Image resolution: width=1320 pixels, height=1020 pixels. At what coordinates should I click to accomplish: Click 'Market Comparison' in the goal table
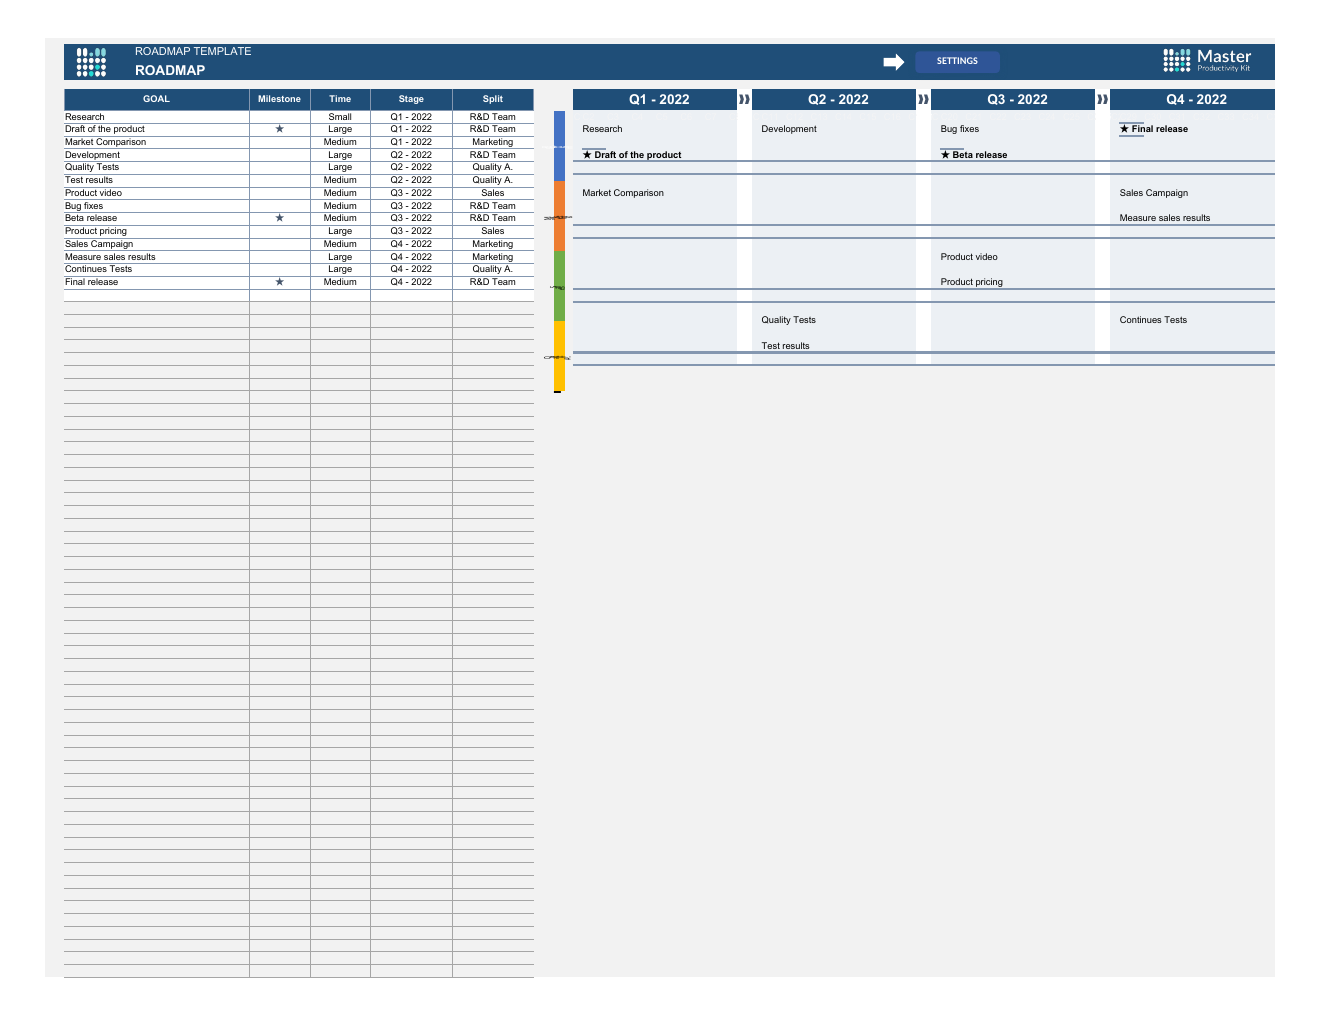point(105,142)
